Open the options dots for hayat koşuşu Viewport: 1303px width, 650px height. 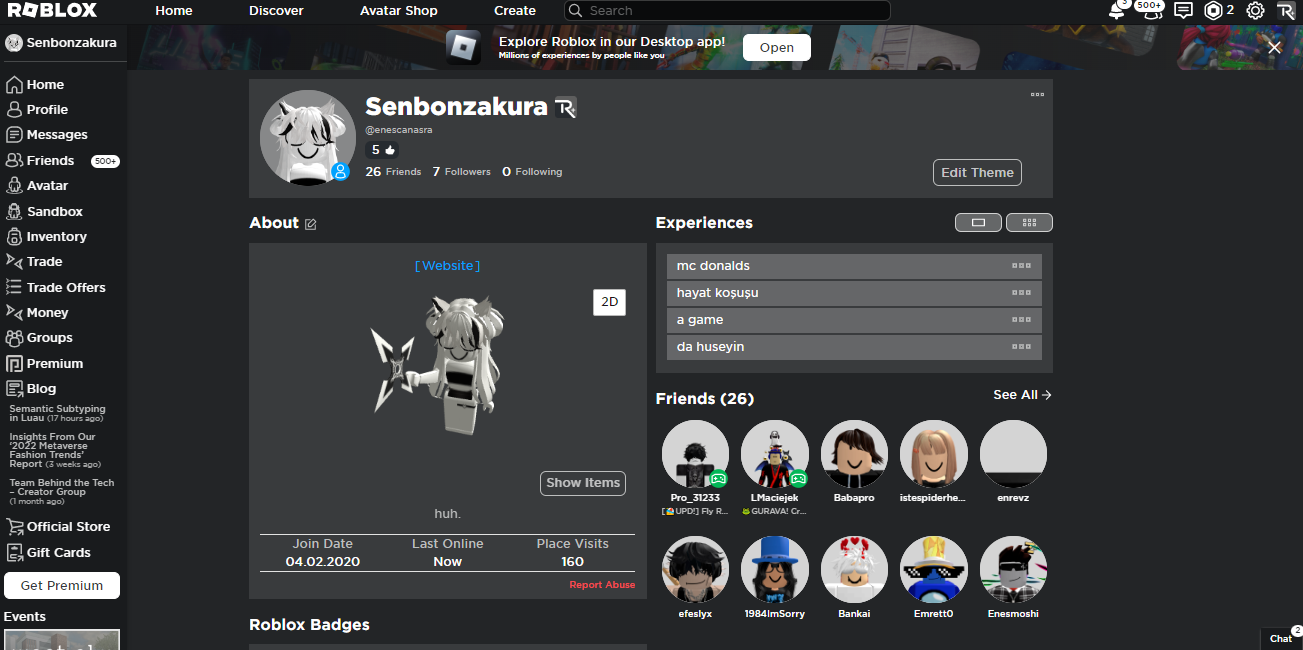[x=1021, y=293]
